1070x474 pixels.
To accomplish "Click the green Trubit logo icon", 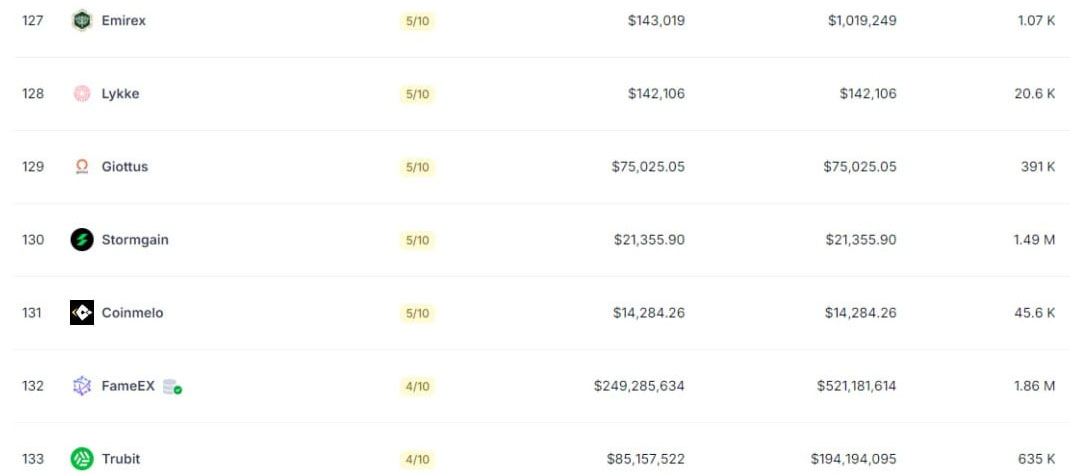I will coord(82,458).
